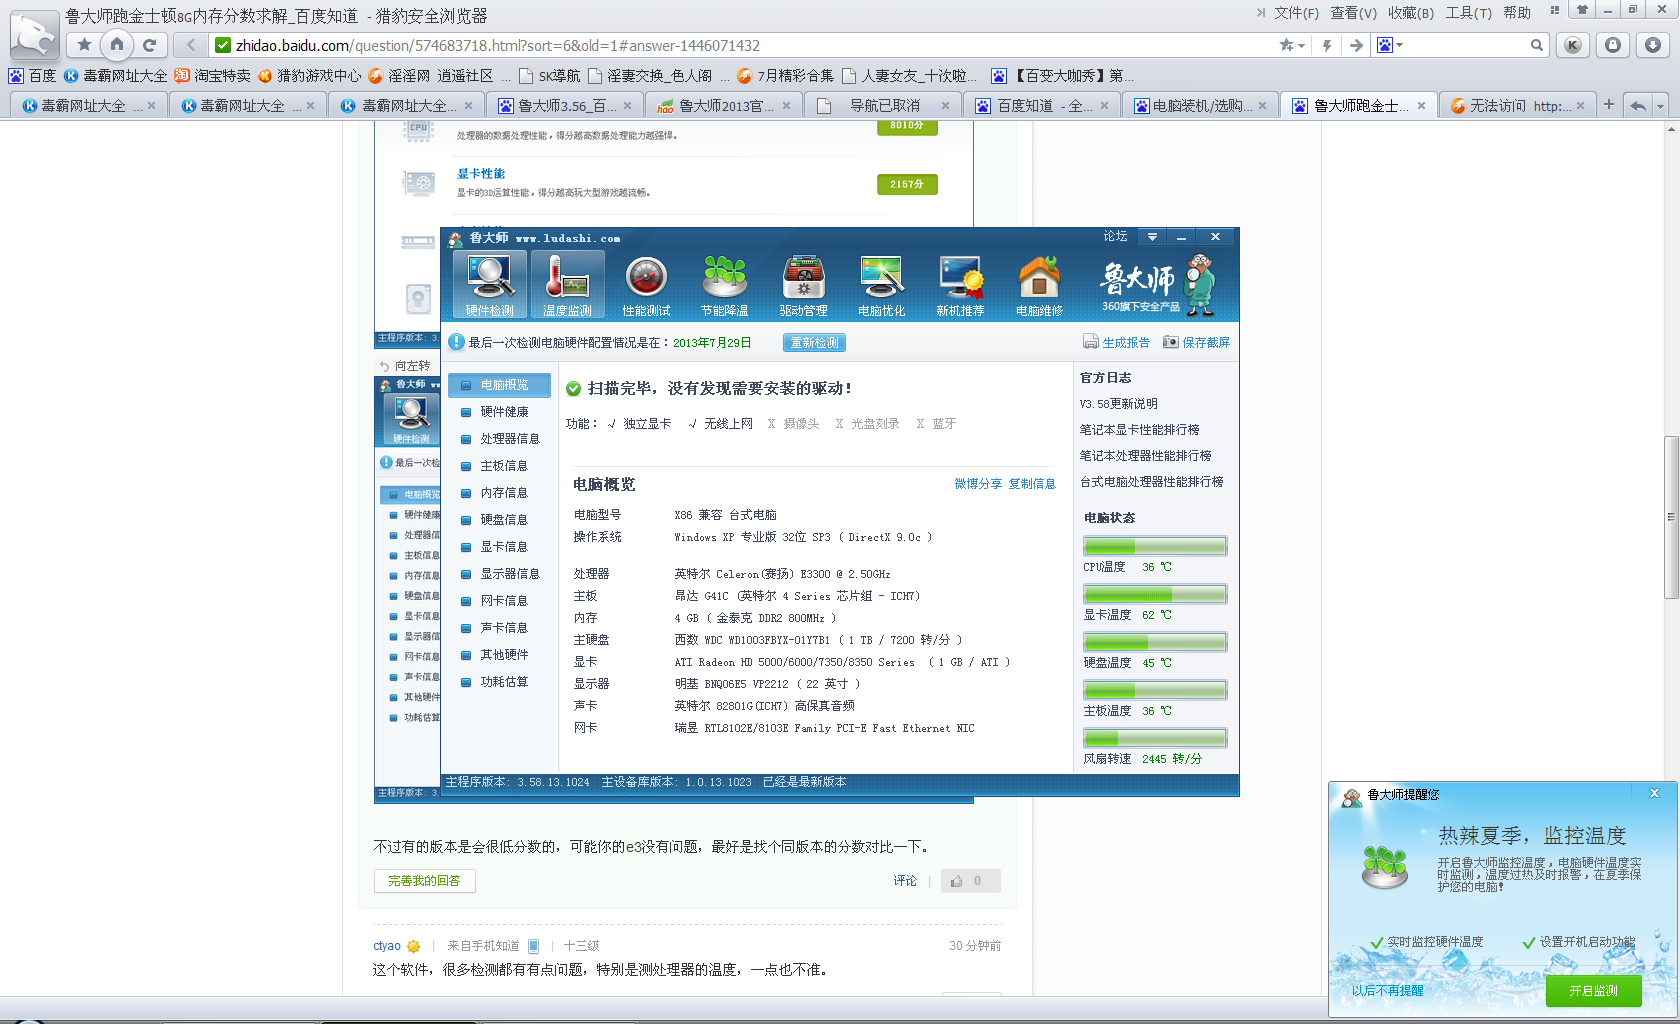Go to browser home page button

tap(117, 45)
